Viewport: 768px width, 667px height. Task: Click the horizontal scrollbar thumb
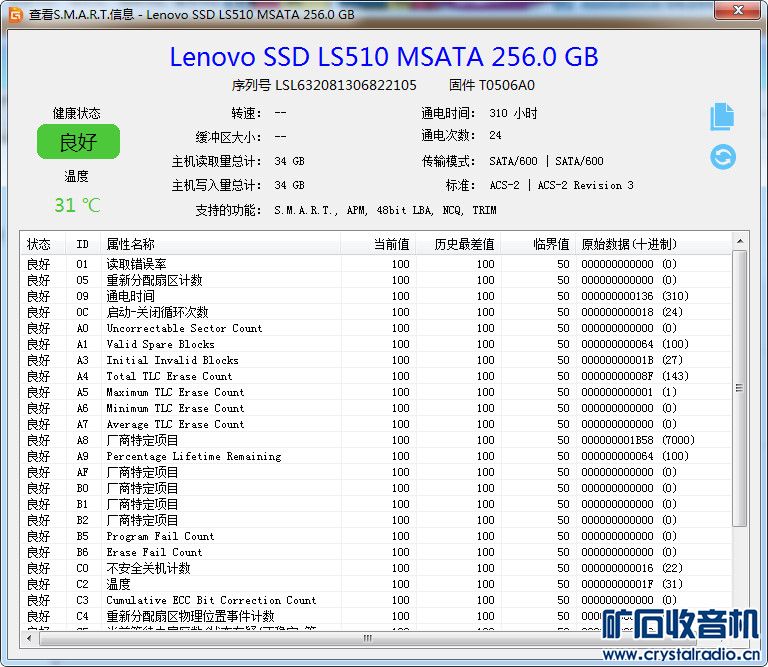[368, 638]
